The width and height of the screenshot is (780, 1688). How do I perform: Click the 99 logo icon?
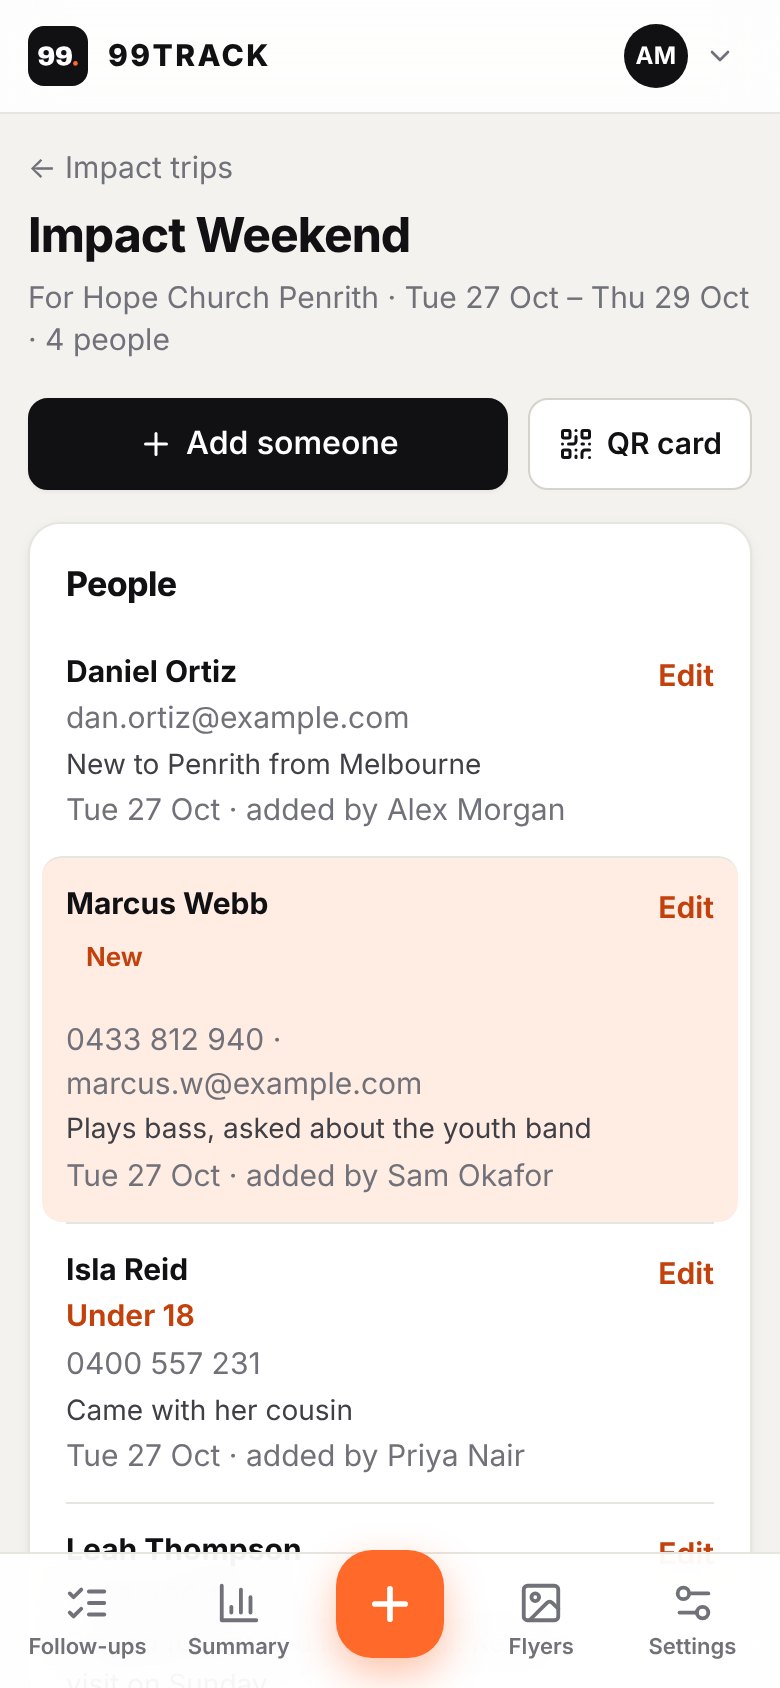58,56
